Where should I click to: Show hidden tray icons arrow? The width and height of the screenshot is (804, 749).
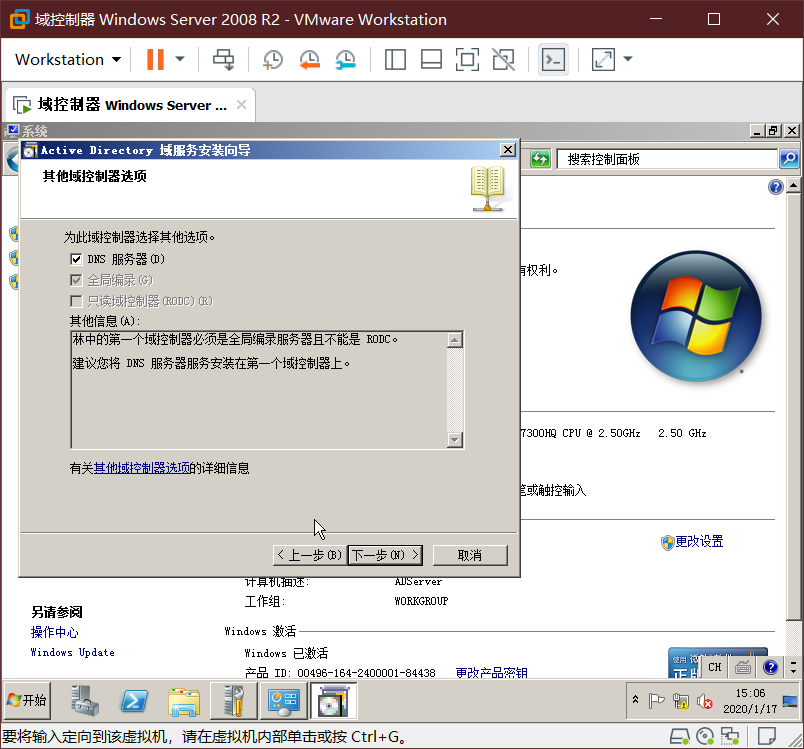click(635, 699)
